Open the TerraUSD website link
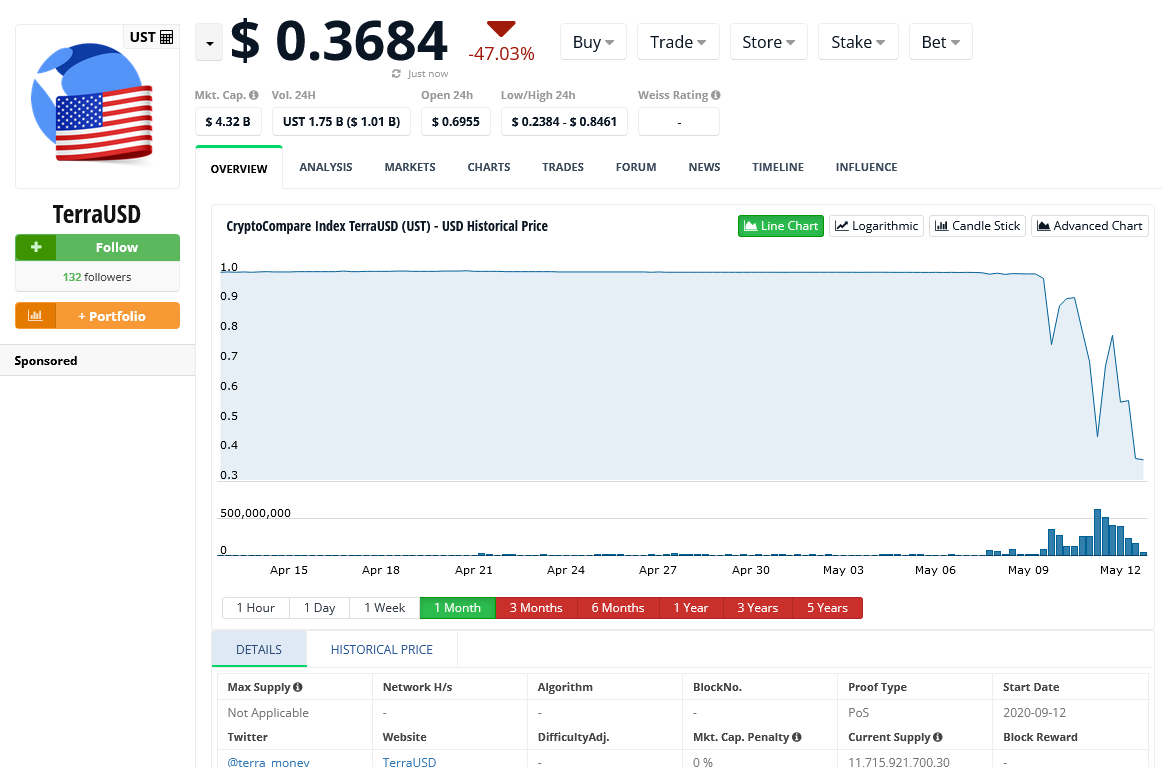 click(409, 761)
